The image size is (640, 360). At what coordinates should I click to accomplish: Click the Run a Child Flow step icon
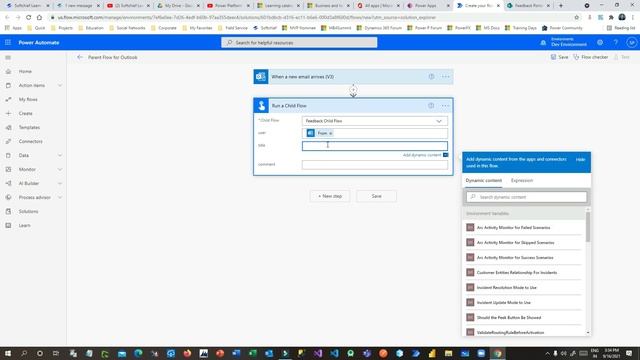tap(261, 106)
